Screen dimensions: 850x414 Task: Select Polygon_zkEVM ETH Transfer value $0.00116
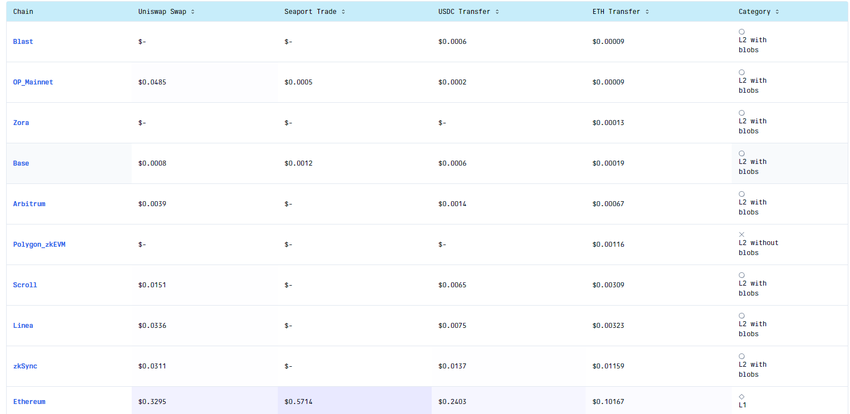(x=608, y=244)
